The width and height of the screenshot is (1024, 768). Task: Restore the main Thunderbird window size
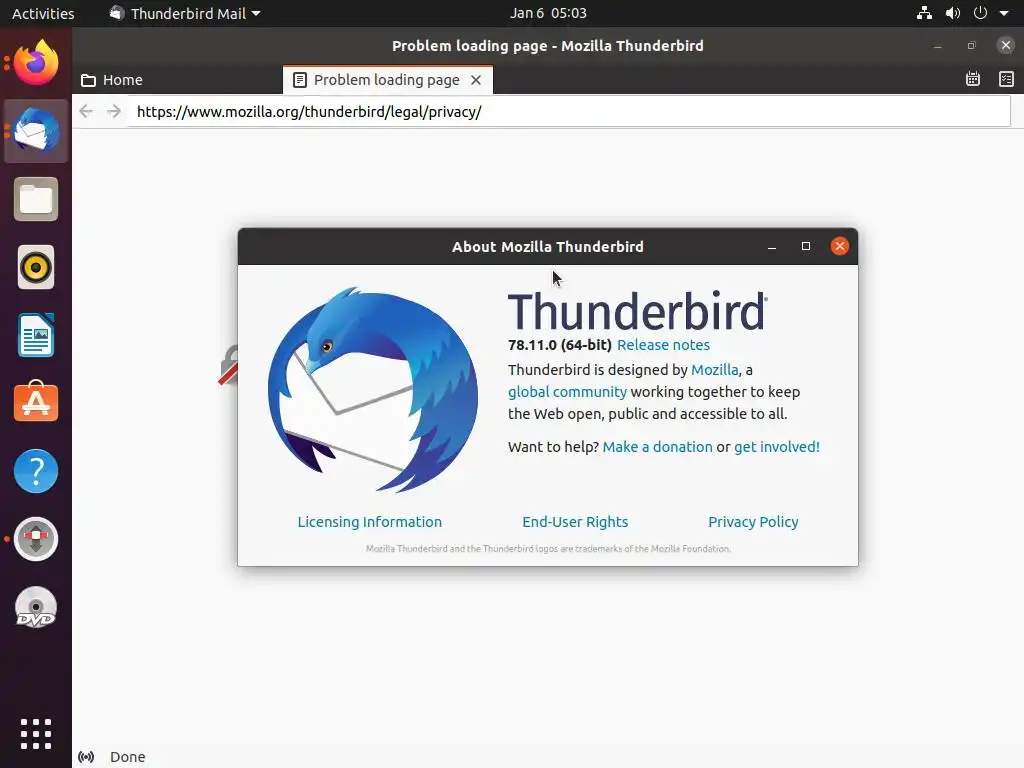[972, 46]
